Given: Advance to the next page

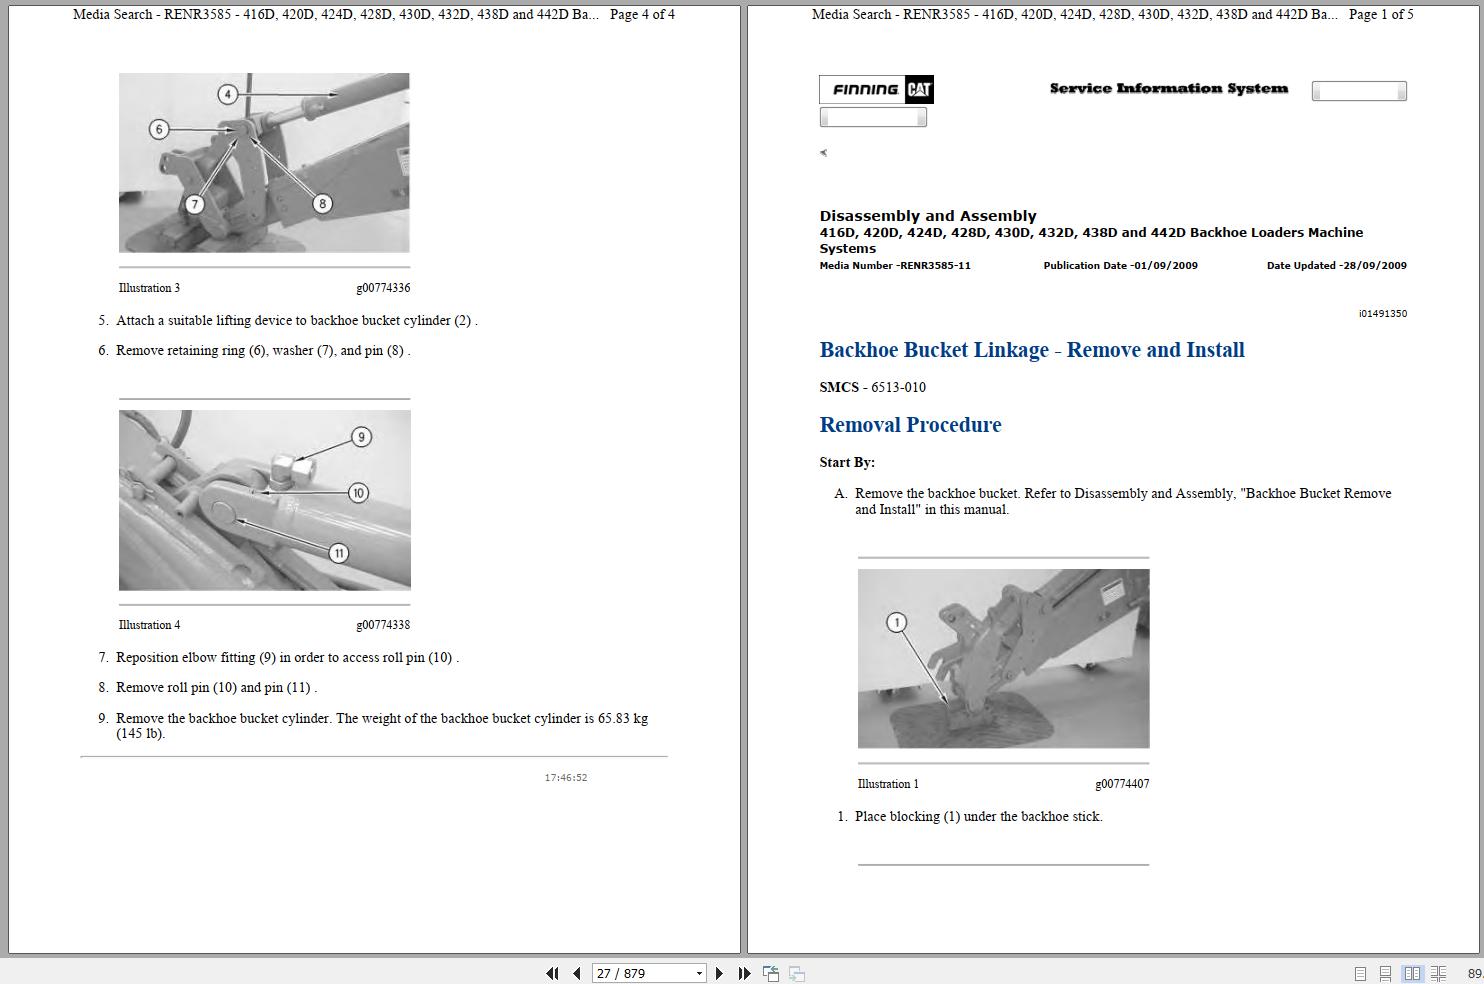Looking at the screenshot, I should 718,973.
